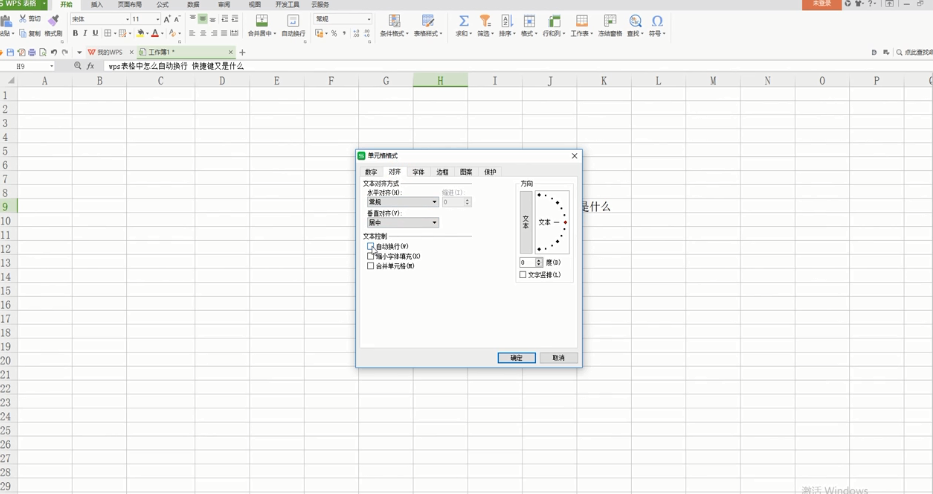Expand the font color dropdown arrow
The height and width of the screenshot is (494, 933).
[x=162, y=33]
